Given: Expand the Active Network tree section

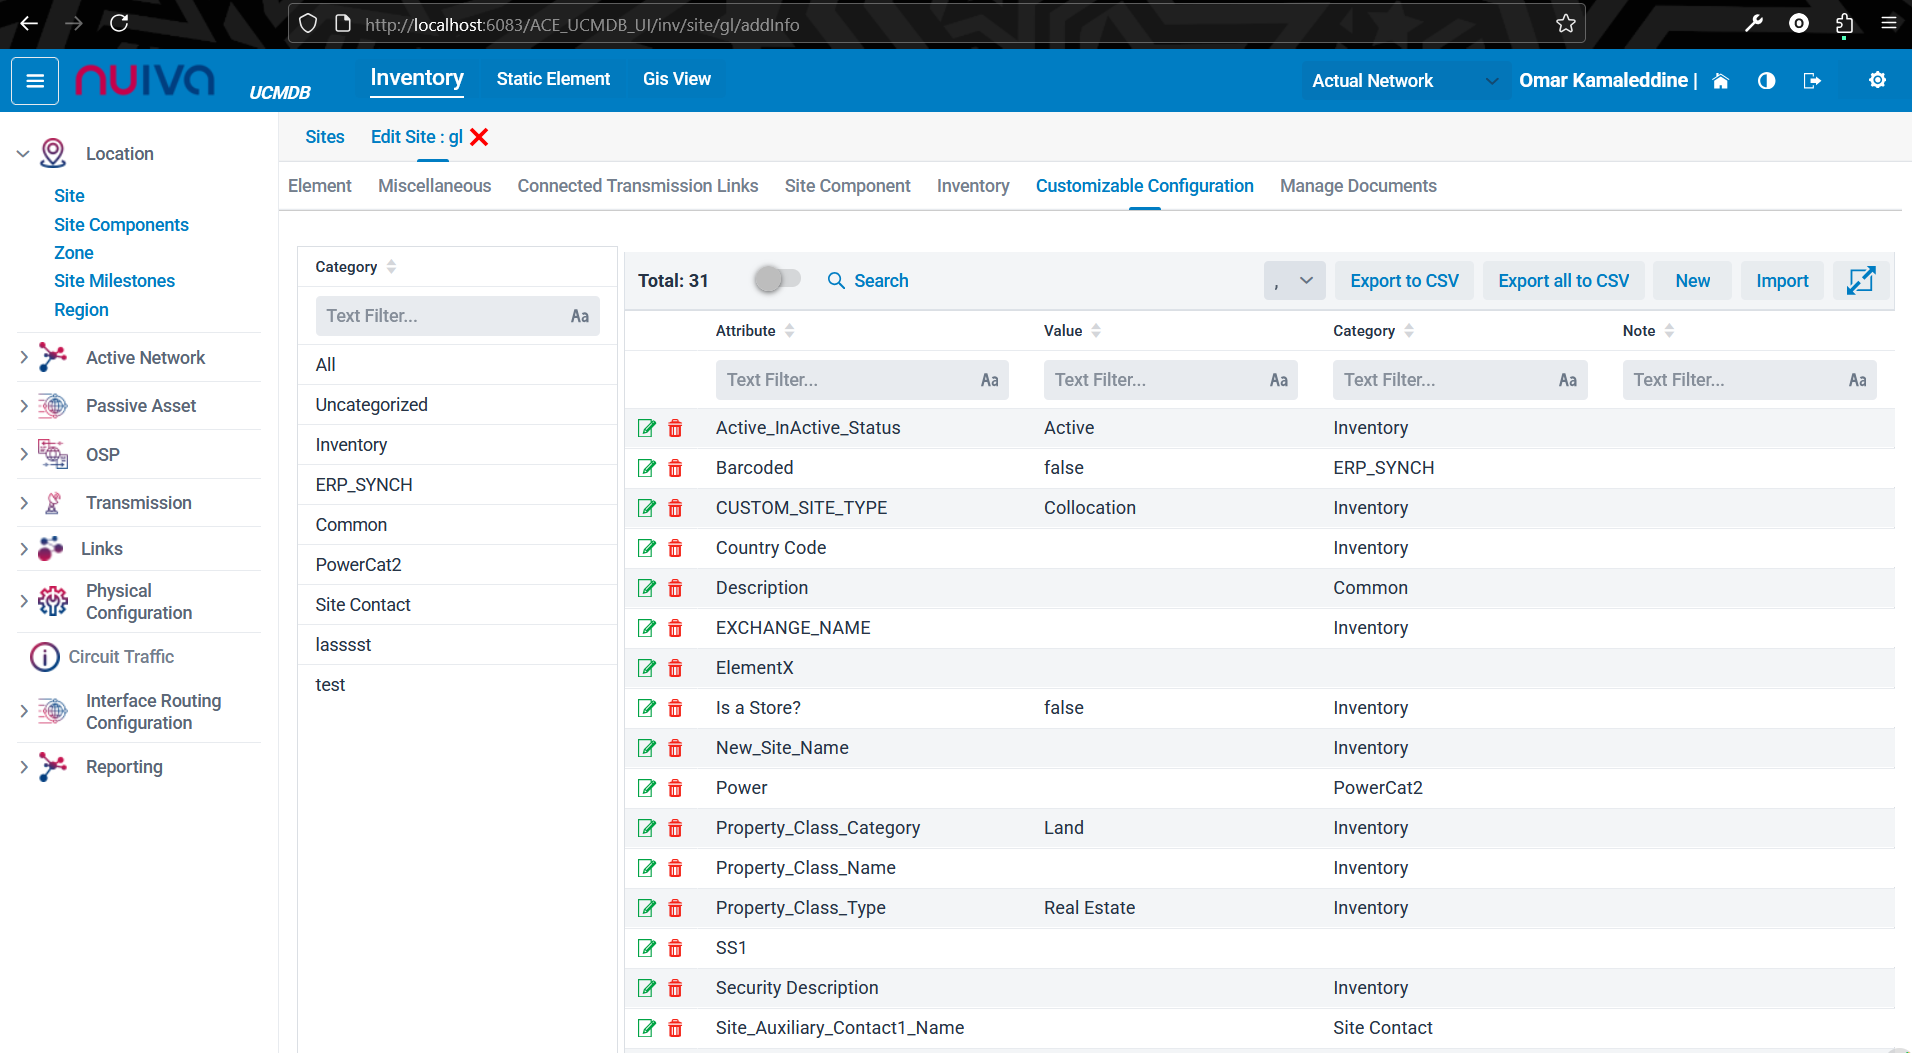Looking at the screenshot, I should pos(24,358).
